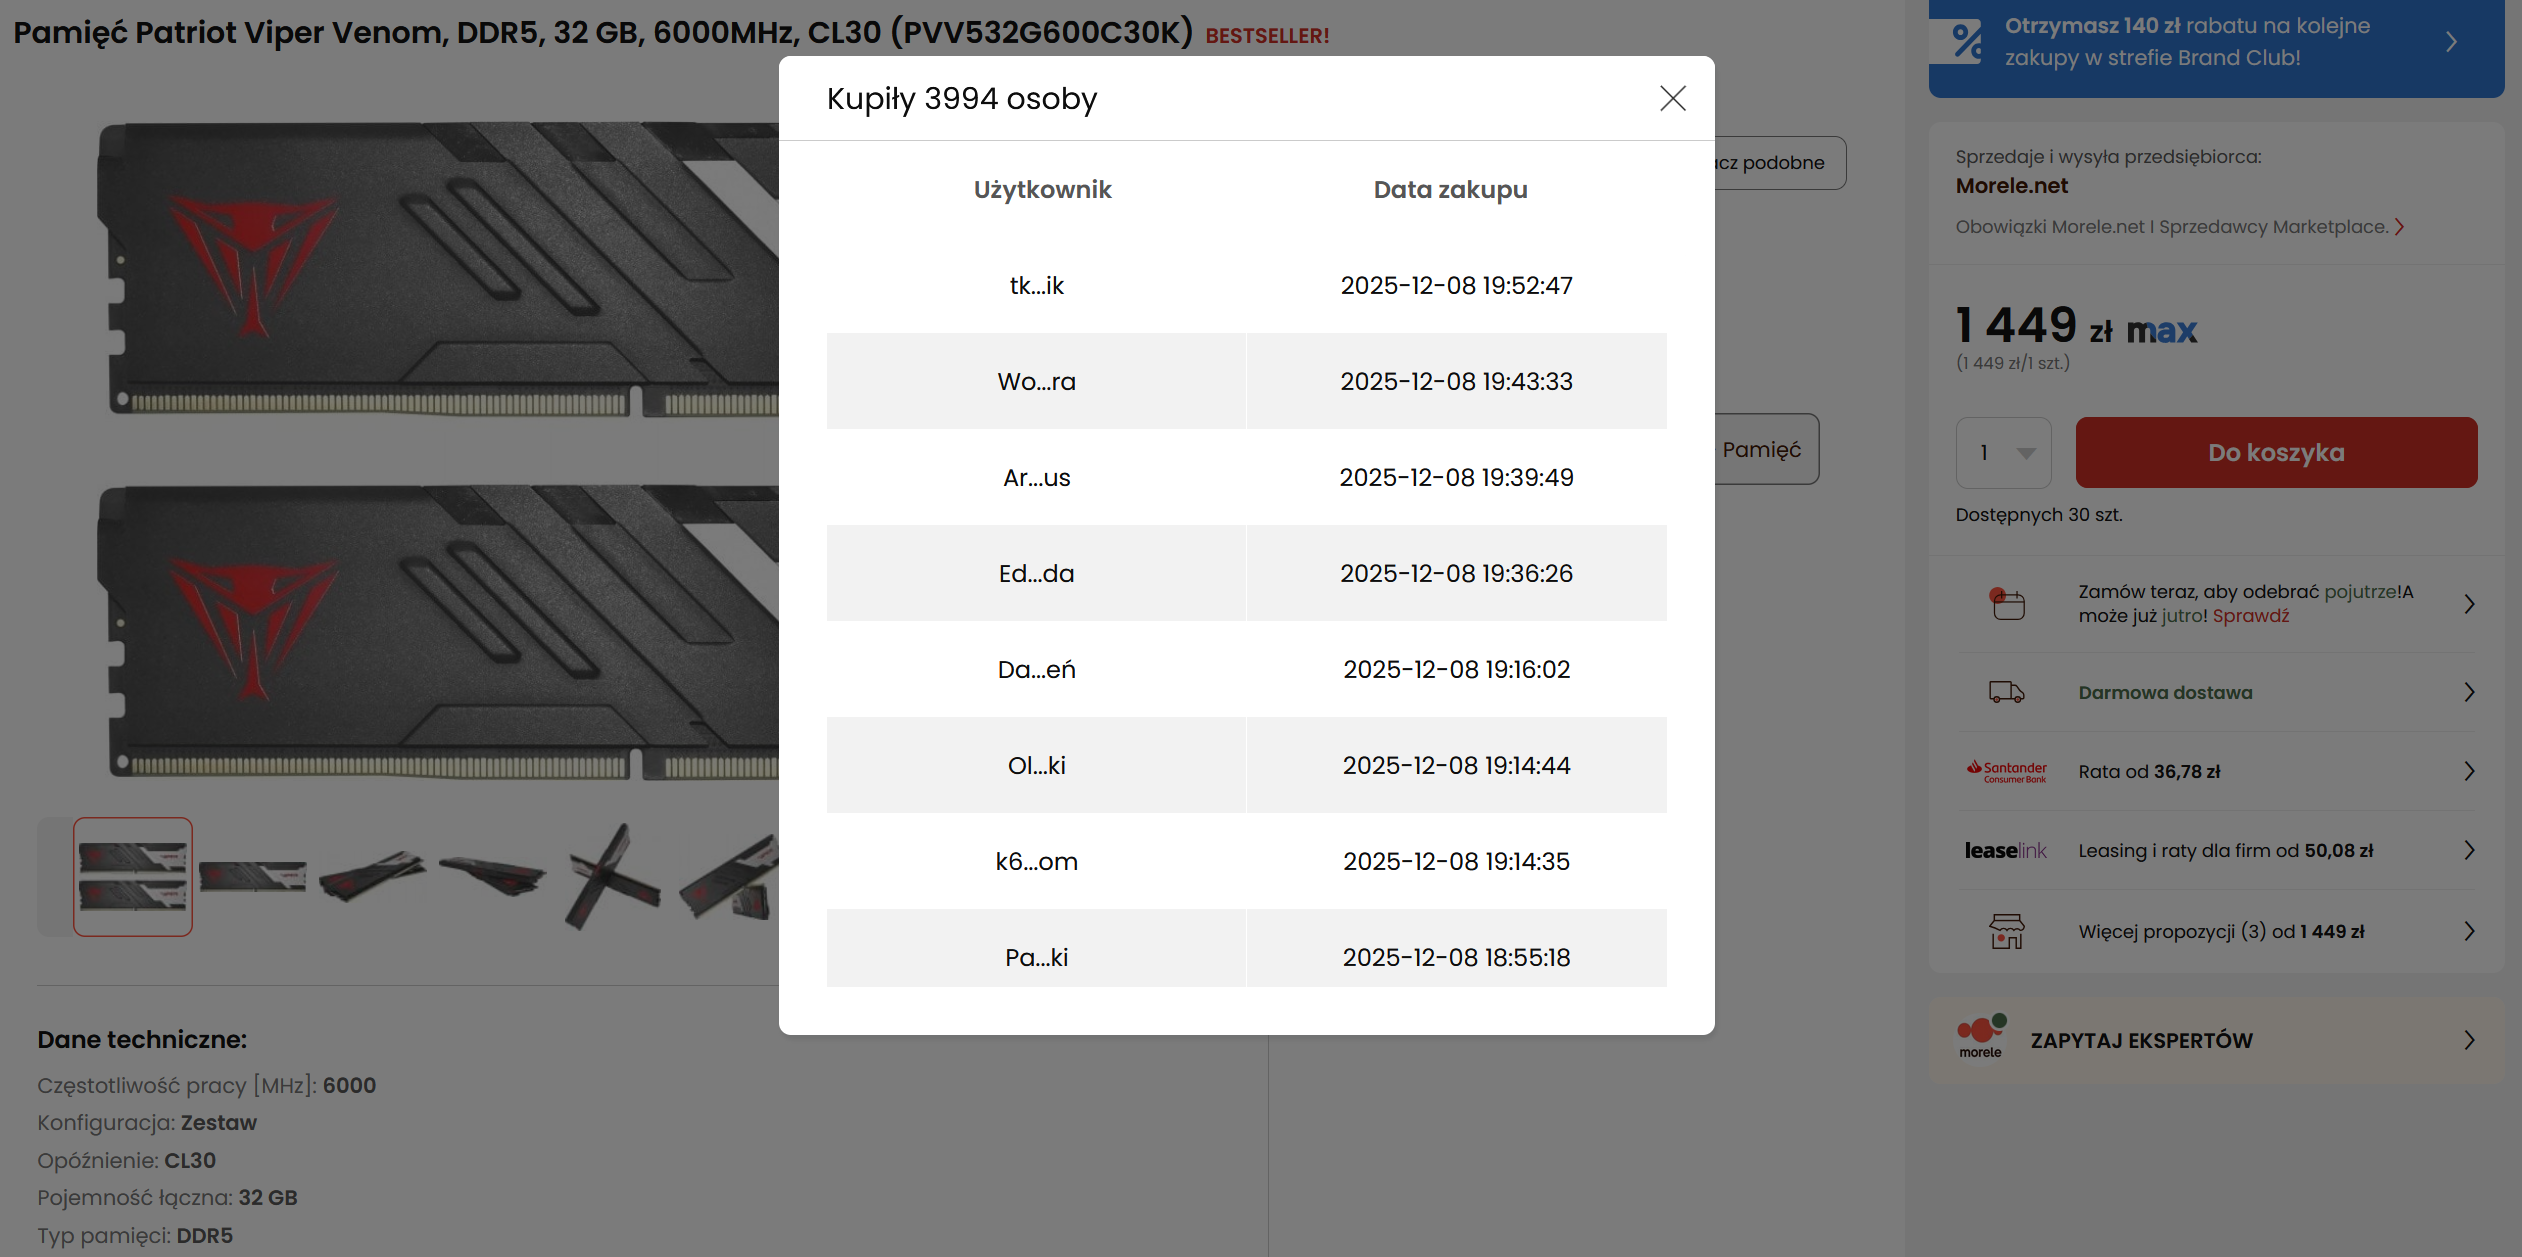This screenshot has width=2522, height=1257.
Task: Click the percent discount Brand Club icon
Action: click(1967, 42)
